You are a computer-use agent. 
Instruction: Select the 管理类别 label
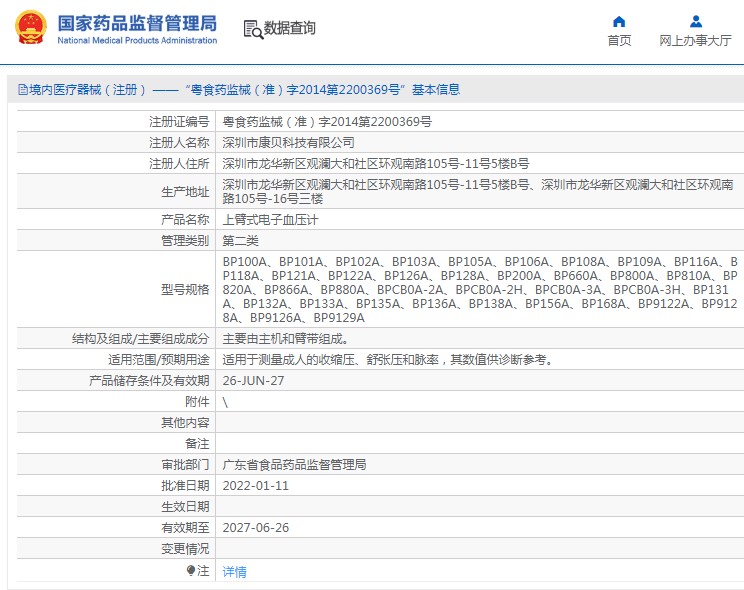[x=185, y=240]
